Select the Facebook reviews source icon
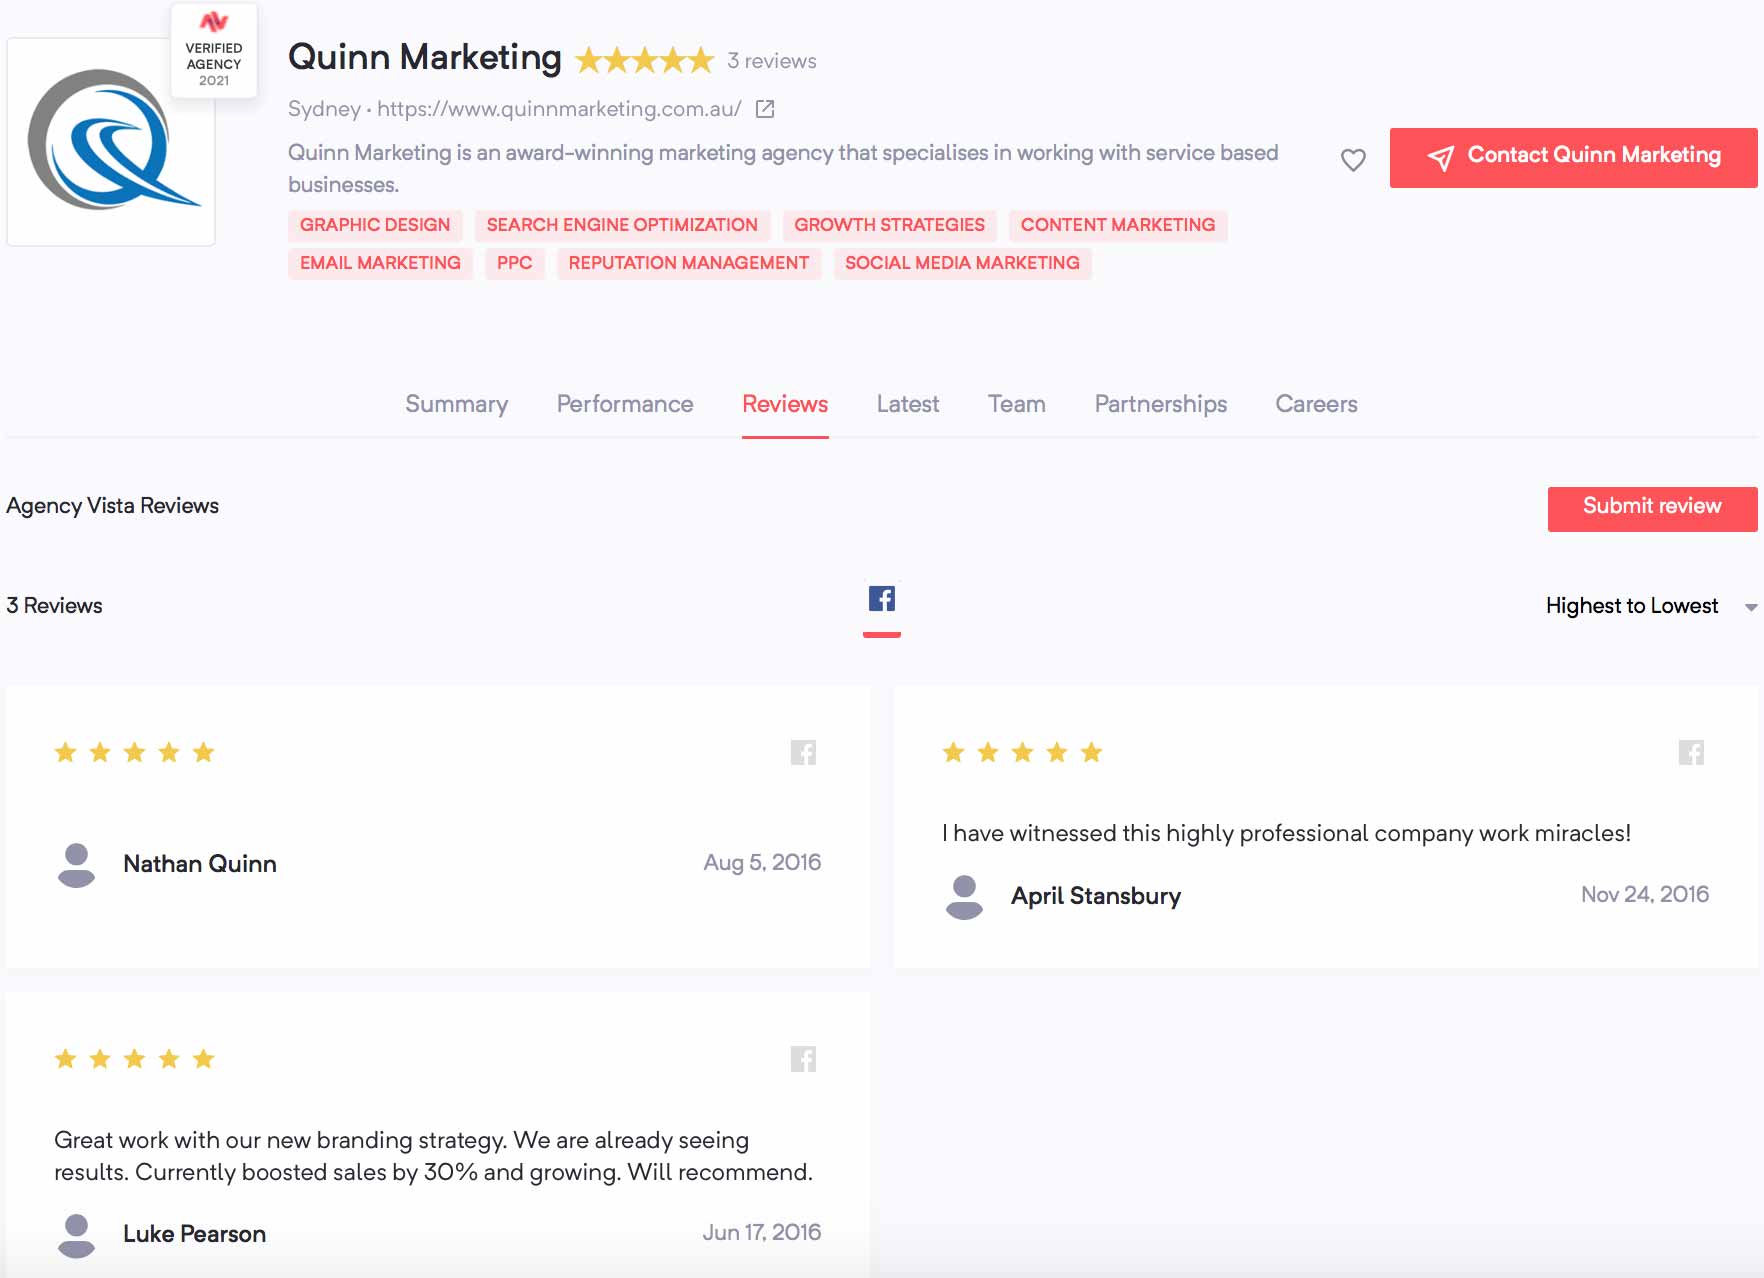Screen dimensions: 1764x1278 tap(882, 599)
